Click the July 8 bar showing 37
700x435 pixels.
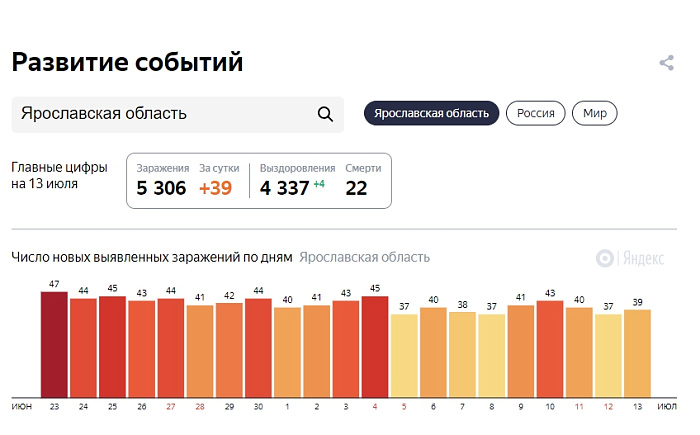(492, 356)
